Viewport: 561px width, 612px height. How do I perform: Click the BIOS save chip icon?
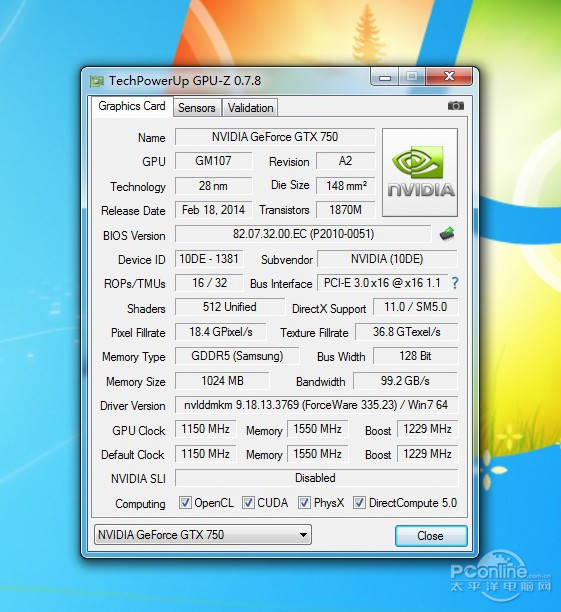coord(447,234)
